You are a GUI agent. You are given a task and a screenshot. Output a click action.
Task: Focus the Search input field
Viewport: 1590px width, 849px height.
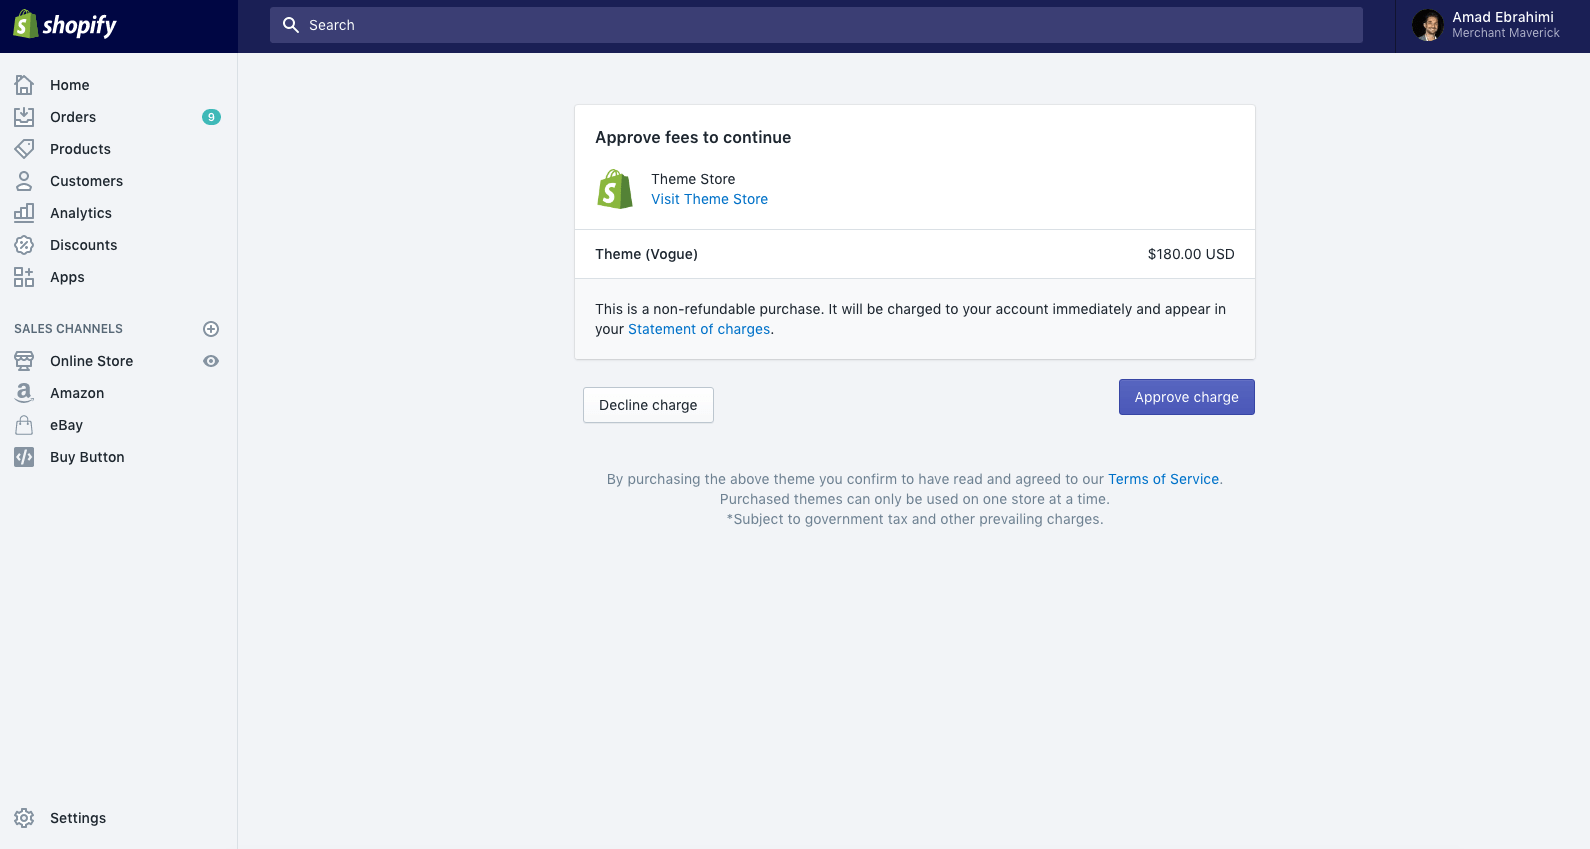pos(816,25)
